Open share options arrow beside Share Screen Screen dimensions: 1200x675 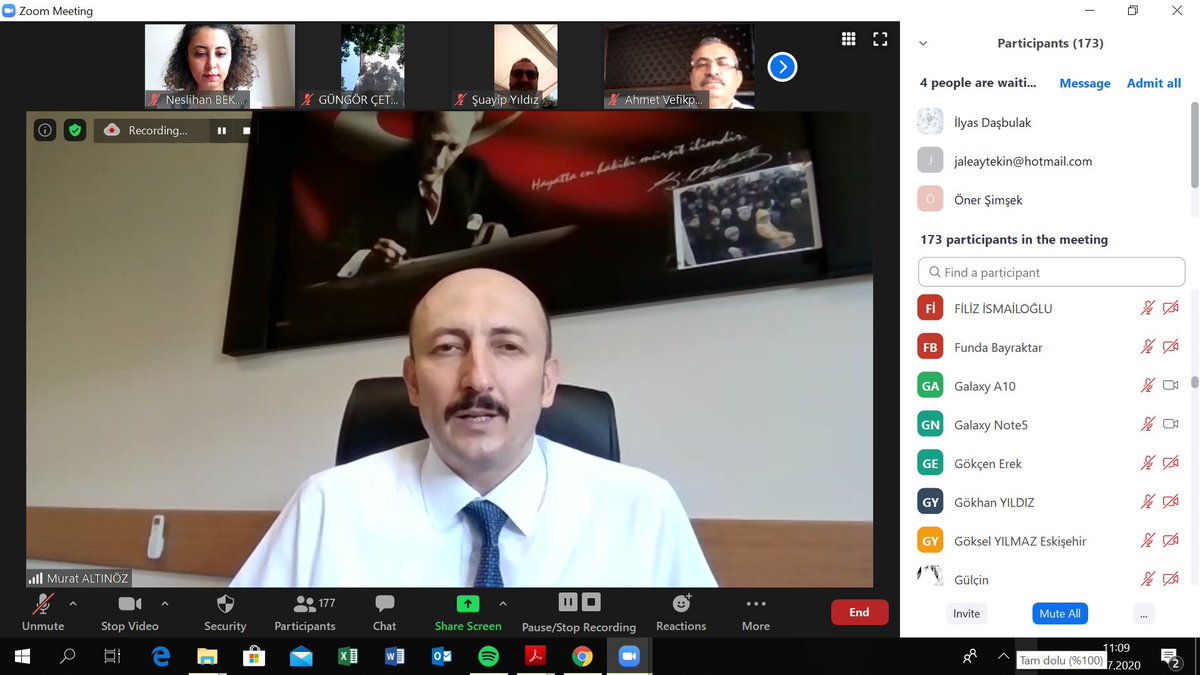[x=503, y=604]
